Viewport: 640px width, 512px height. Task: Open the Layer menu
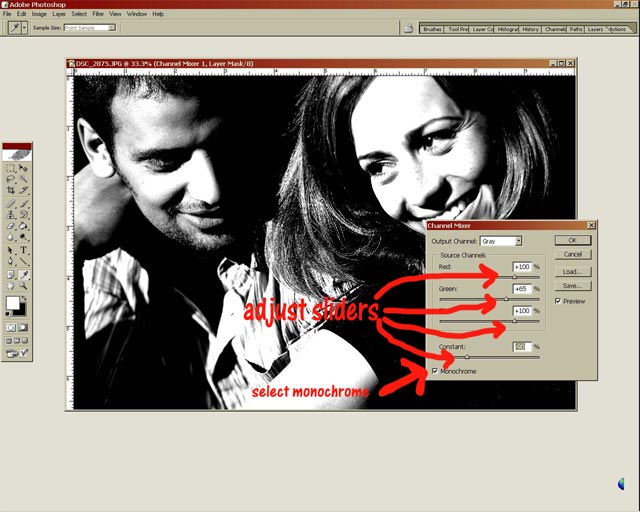[59, 14]
